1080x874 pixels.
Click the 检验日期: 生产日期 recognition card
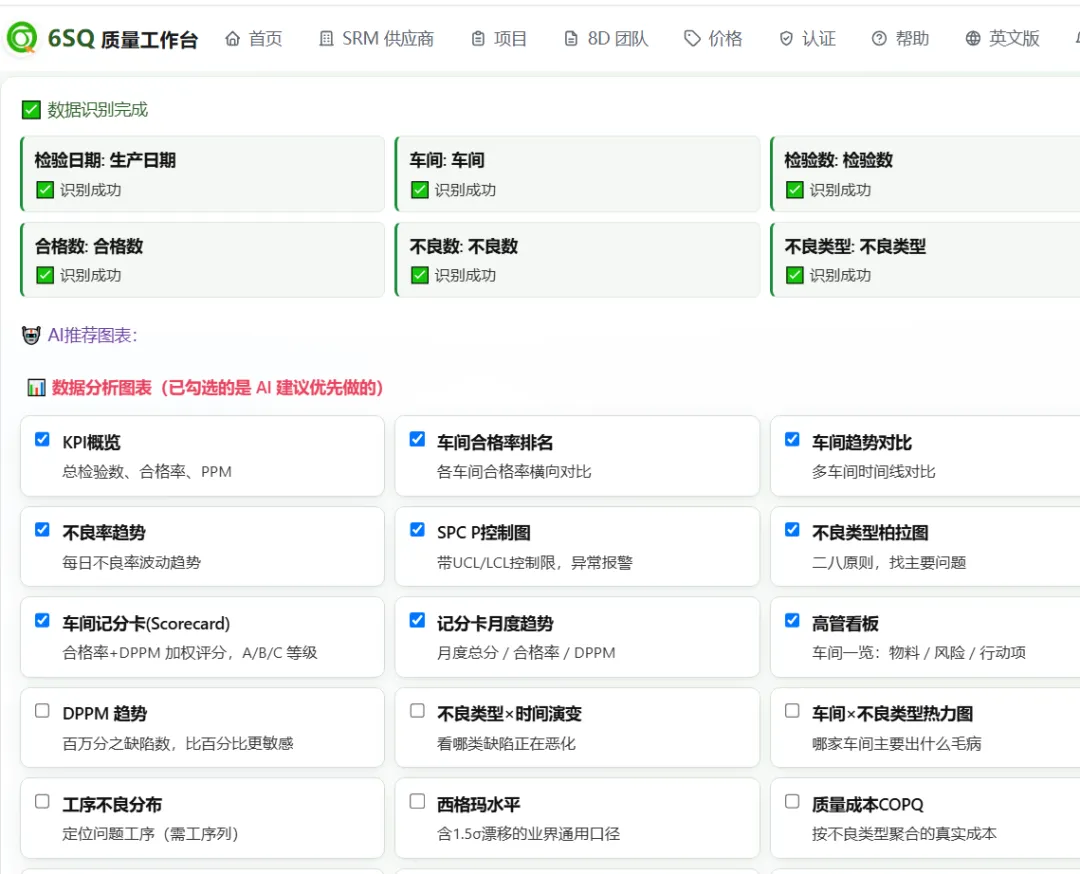pos(202,174)
